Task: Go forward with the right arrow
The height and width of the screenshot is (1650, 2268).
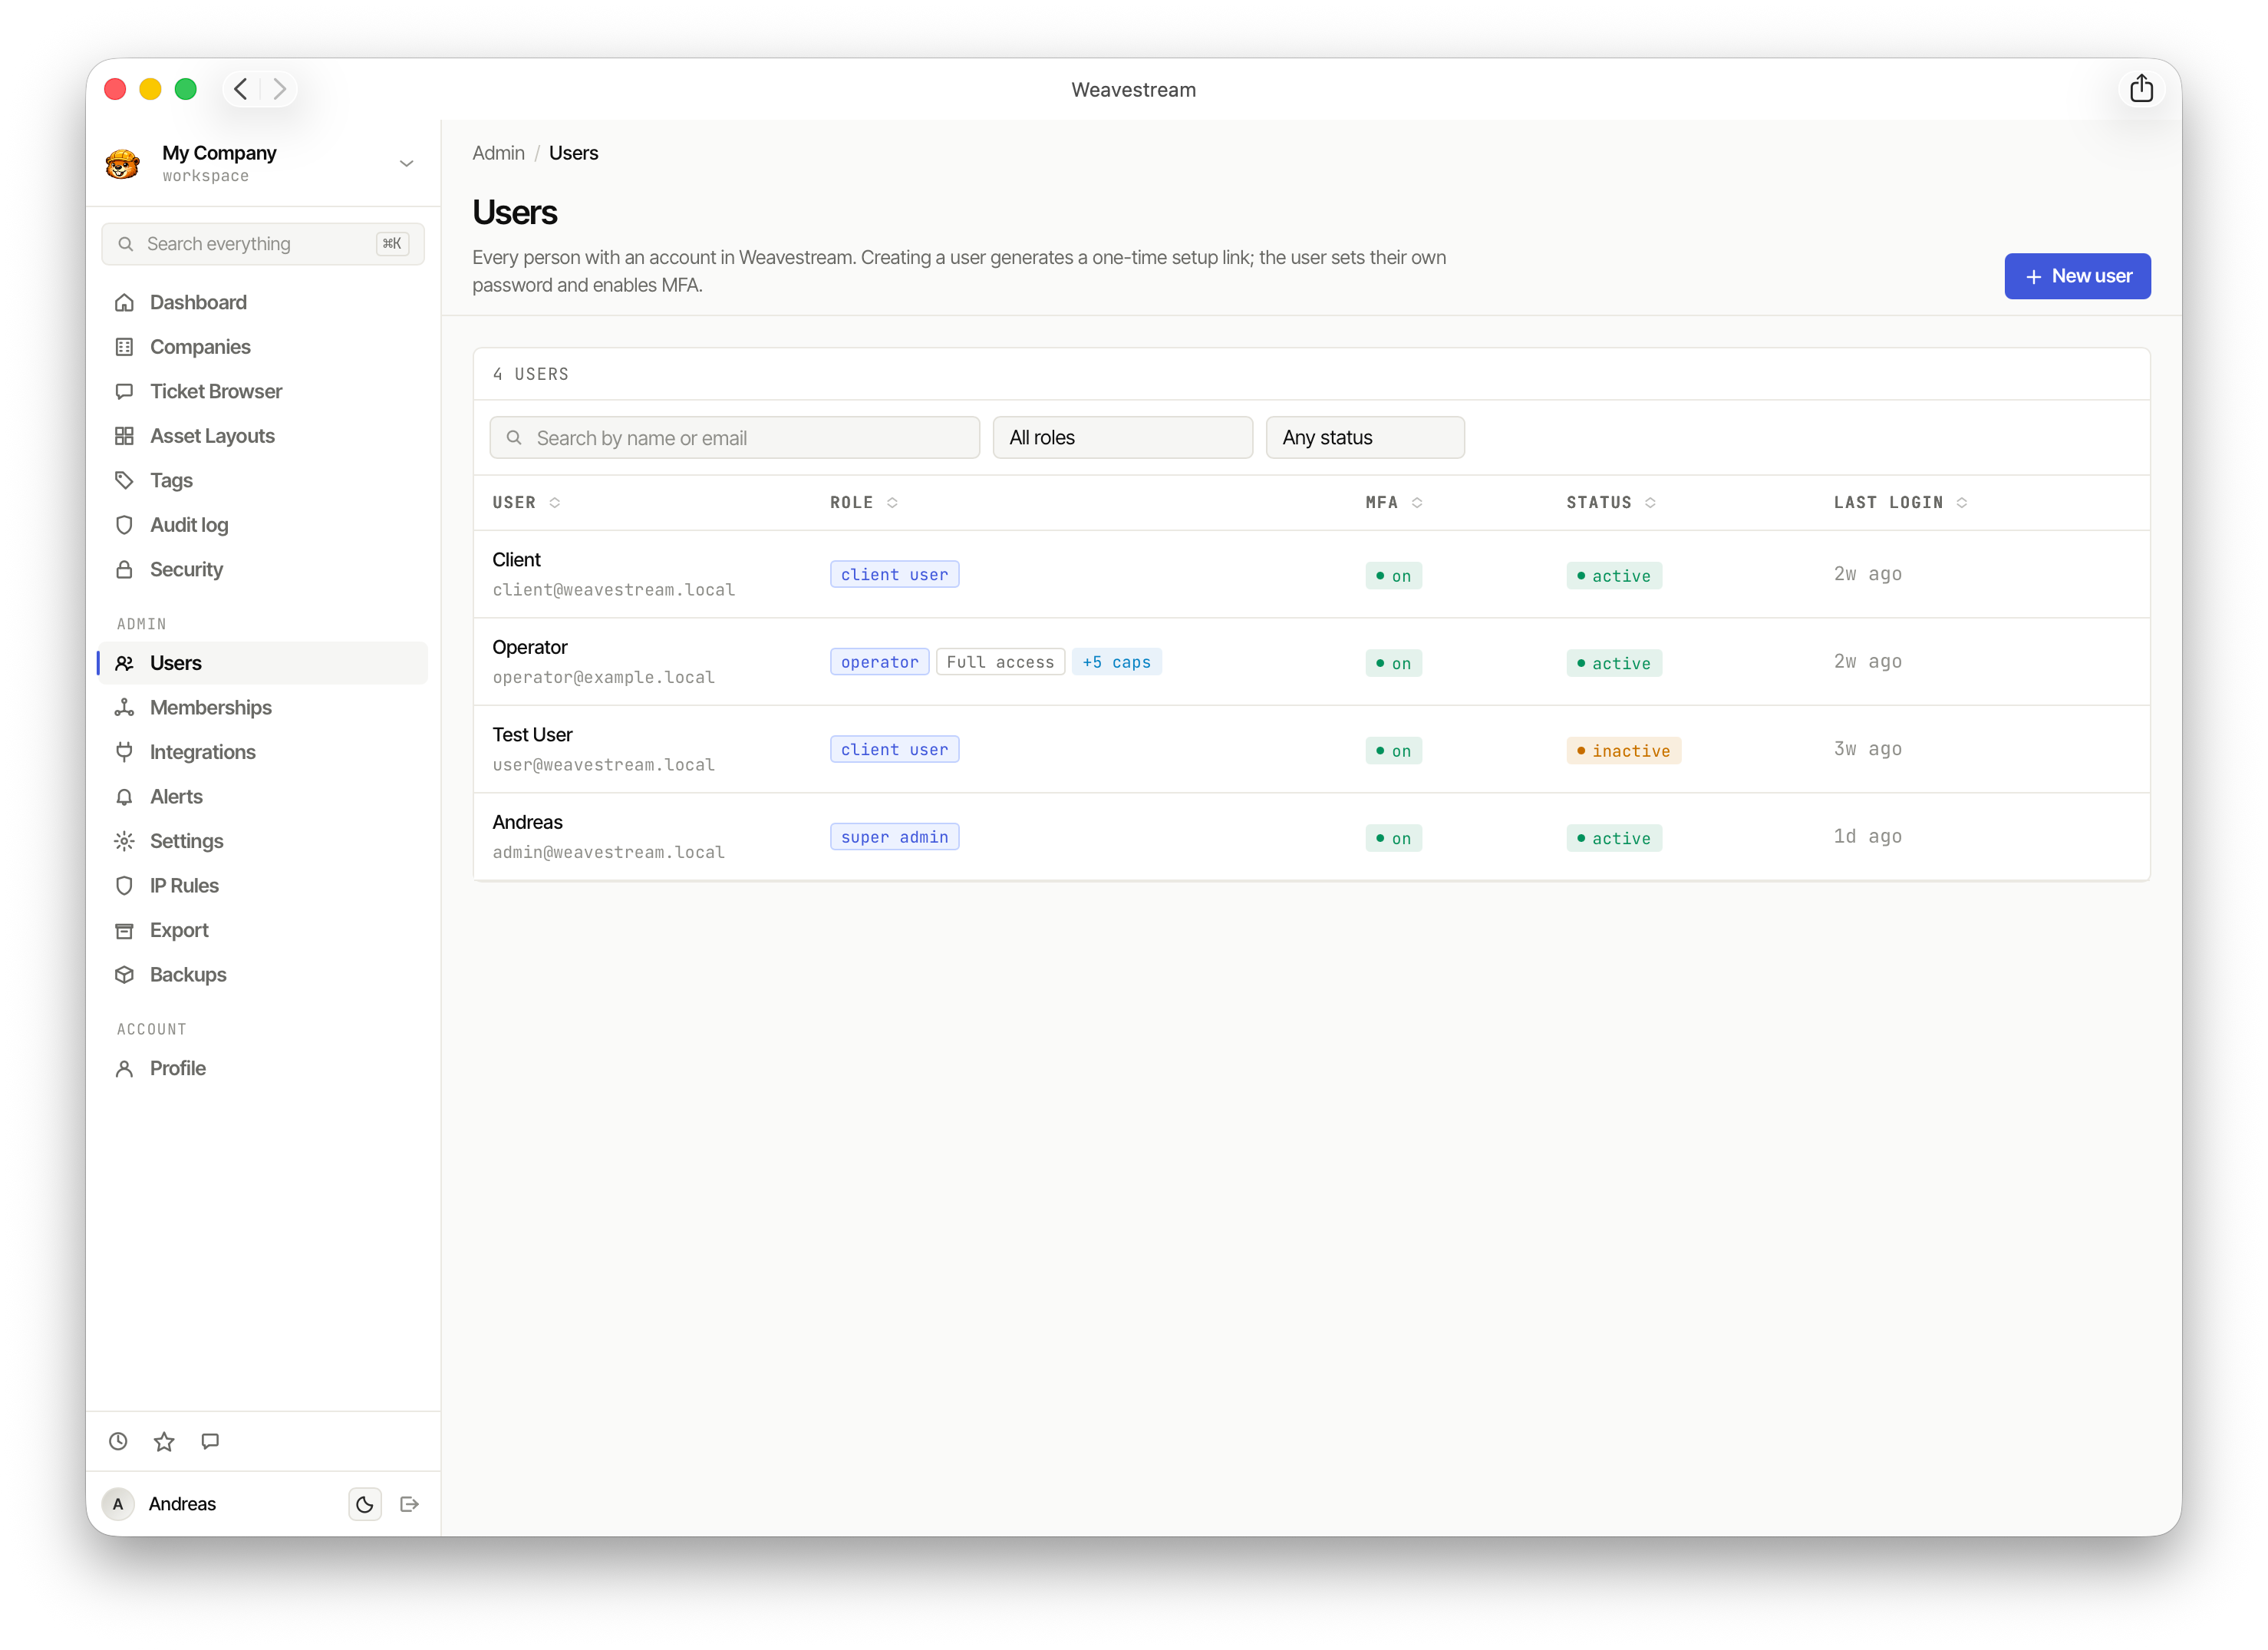Action: [280, 89]
